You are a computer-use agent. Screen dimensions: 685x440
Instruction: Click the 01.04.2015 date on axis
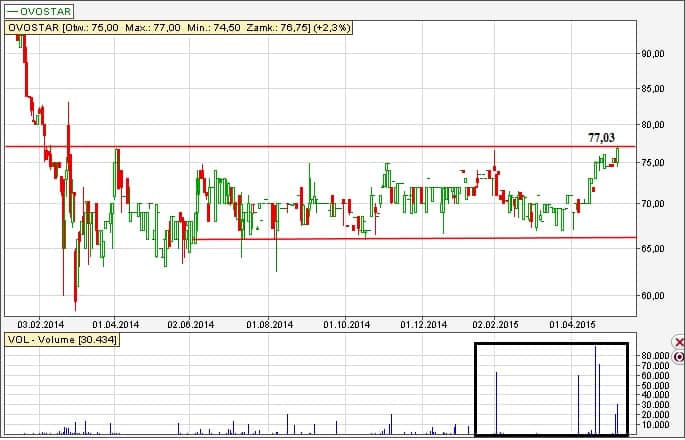pyautogui.click(x=572, y=324)
